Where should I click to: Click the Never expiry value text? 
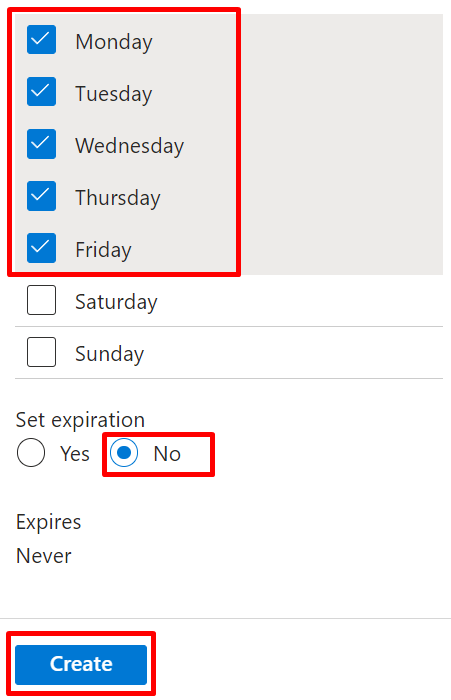pos(44,556)
